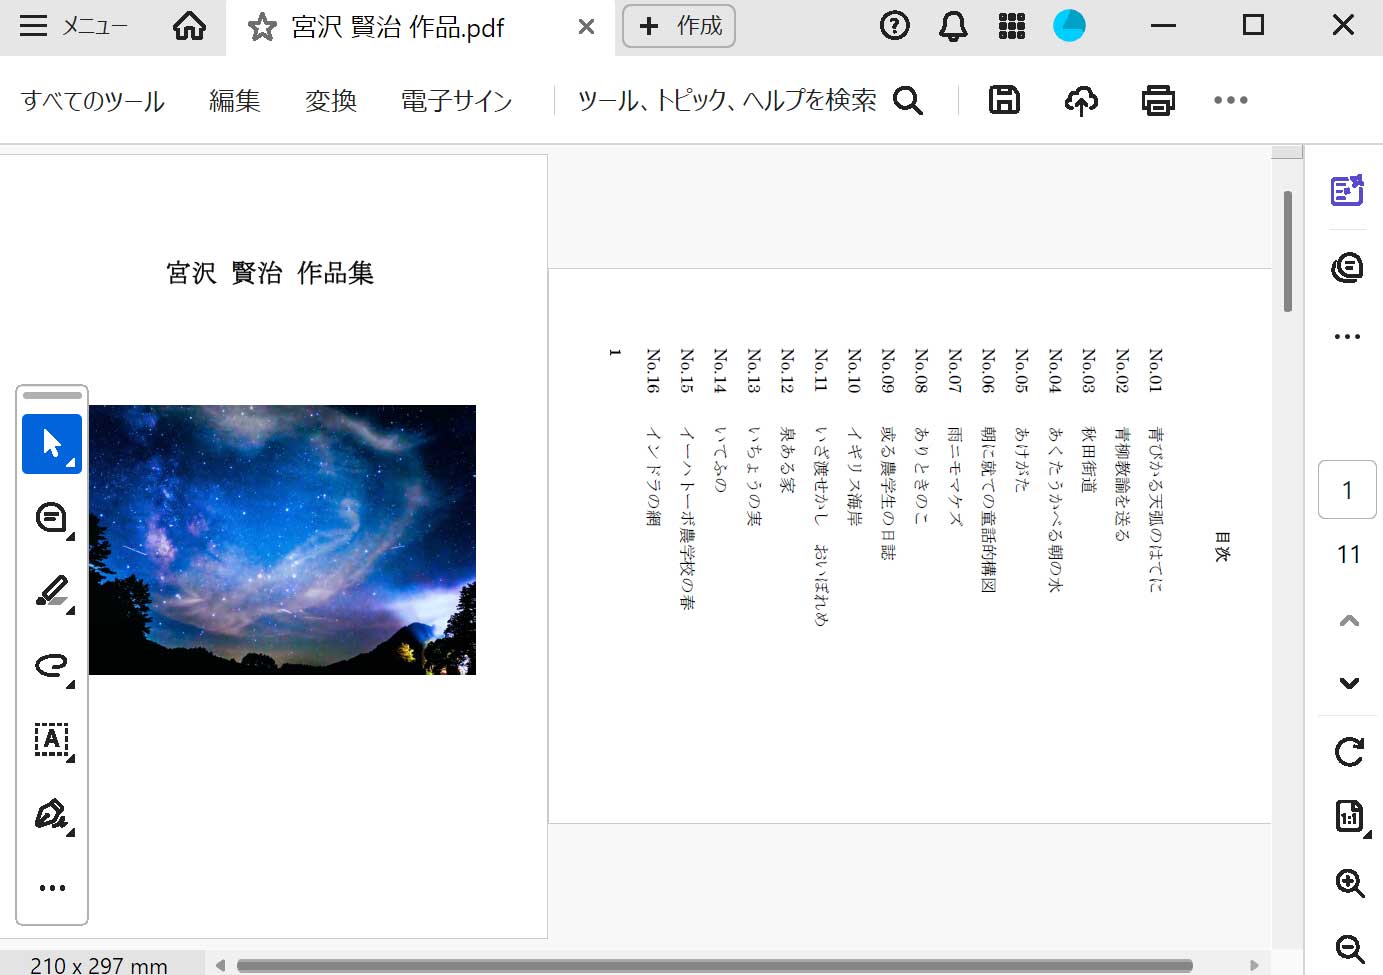Image resolution: width=1383 pixels, height=975 pixels.
Task: Select the 編集 tab
Action: click(235, 101)
